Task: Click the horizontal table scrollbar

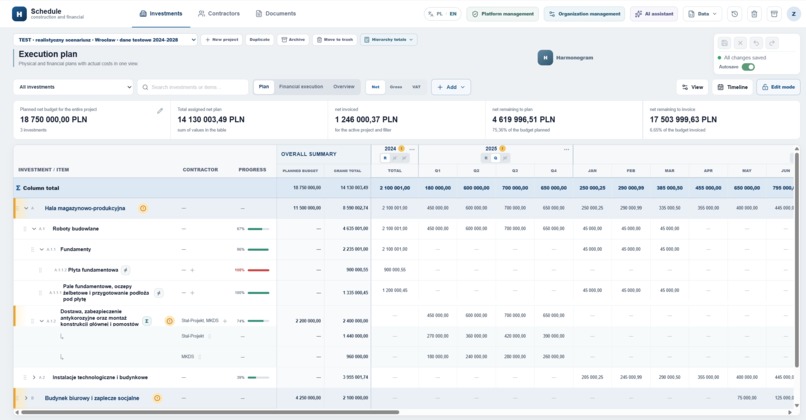Action: pos(210,412)
